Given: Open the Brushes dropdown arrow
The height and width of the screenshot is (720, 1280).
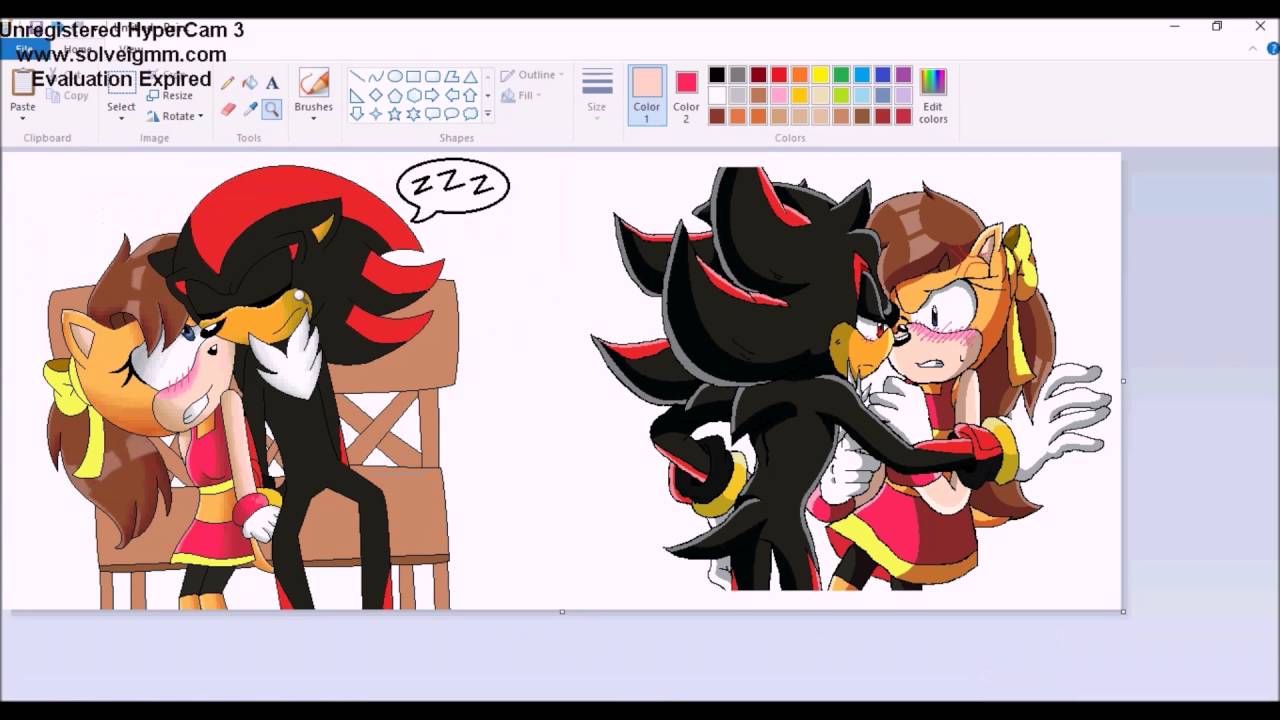Looking at the screenshot, I should click(x=313, y=118).
